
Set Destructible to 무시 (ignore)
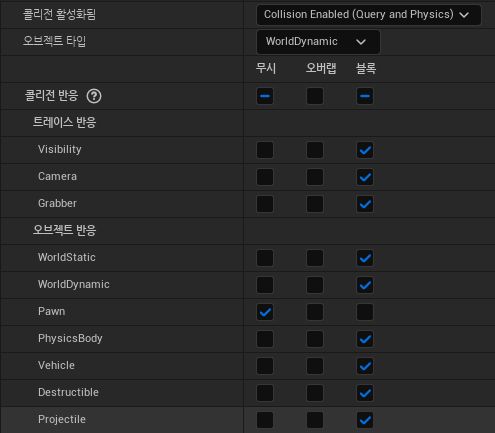[265, 393]
